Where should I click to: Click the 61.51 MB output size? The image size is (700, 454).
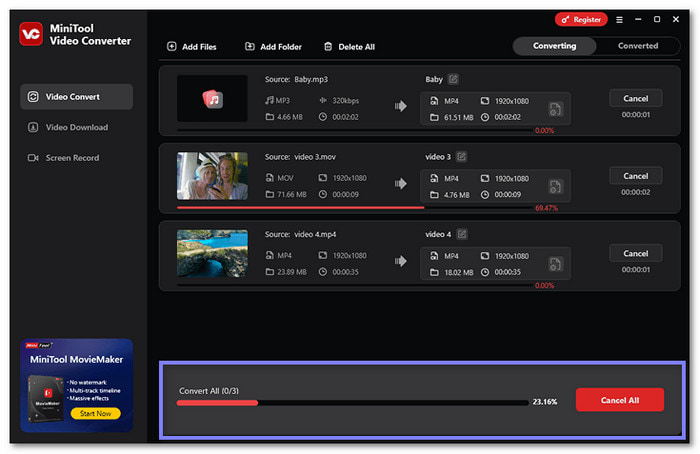(x=458, y=117)
